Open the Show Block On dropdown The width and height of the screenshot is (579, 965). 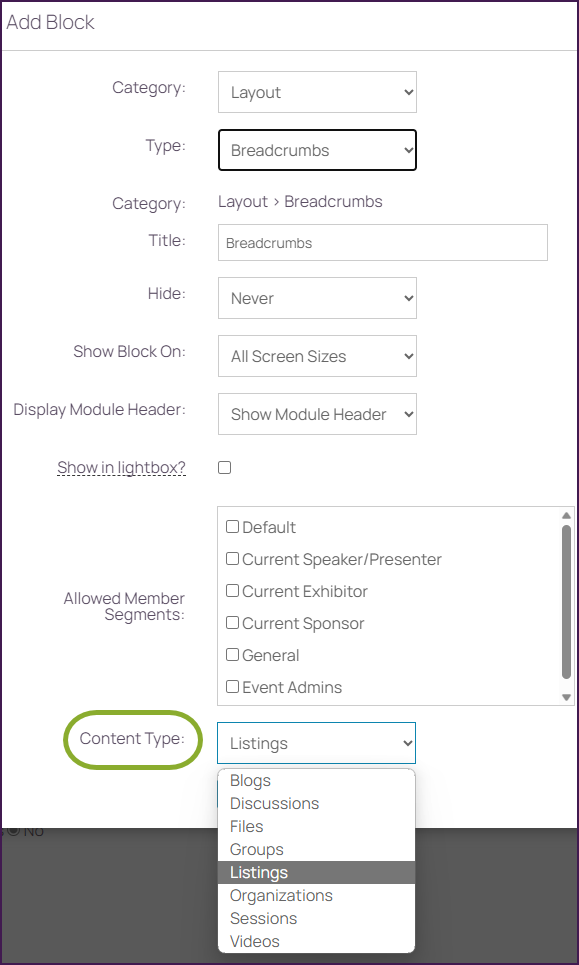(317, 356)
